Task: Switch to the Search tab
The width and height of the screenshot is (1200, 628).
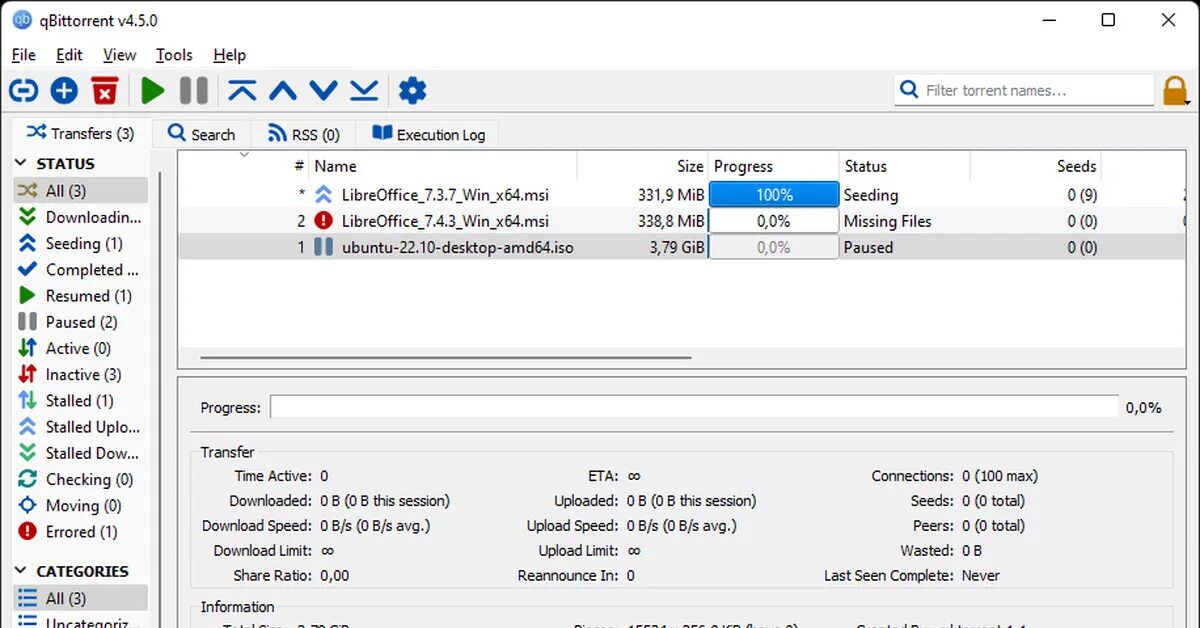Action: tap(201, 134)
